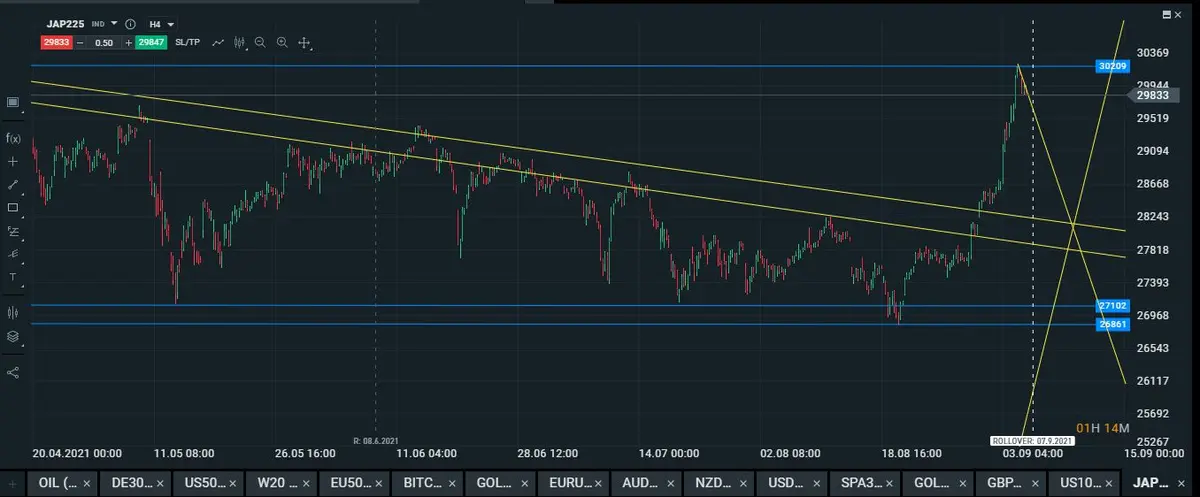Zoom out the chart with magnifier minus

260,43
